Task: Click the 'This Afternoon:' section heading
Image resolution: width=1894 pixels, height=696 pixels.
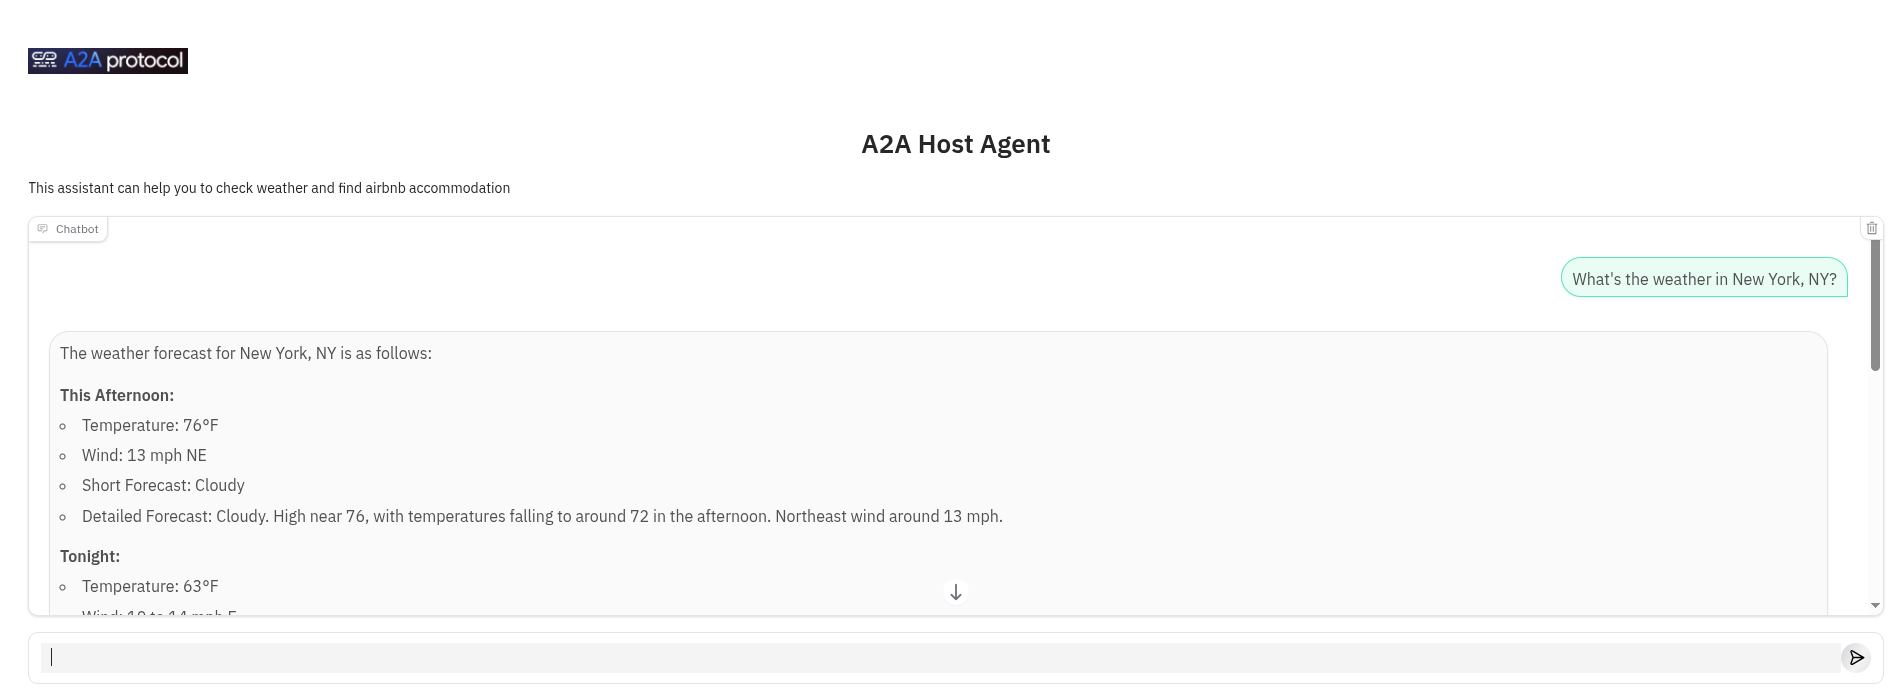Action: pos(117,395)
